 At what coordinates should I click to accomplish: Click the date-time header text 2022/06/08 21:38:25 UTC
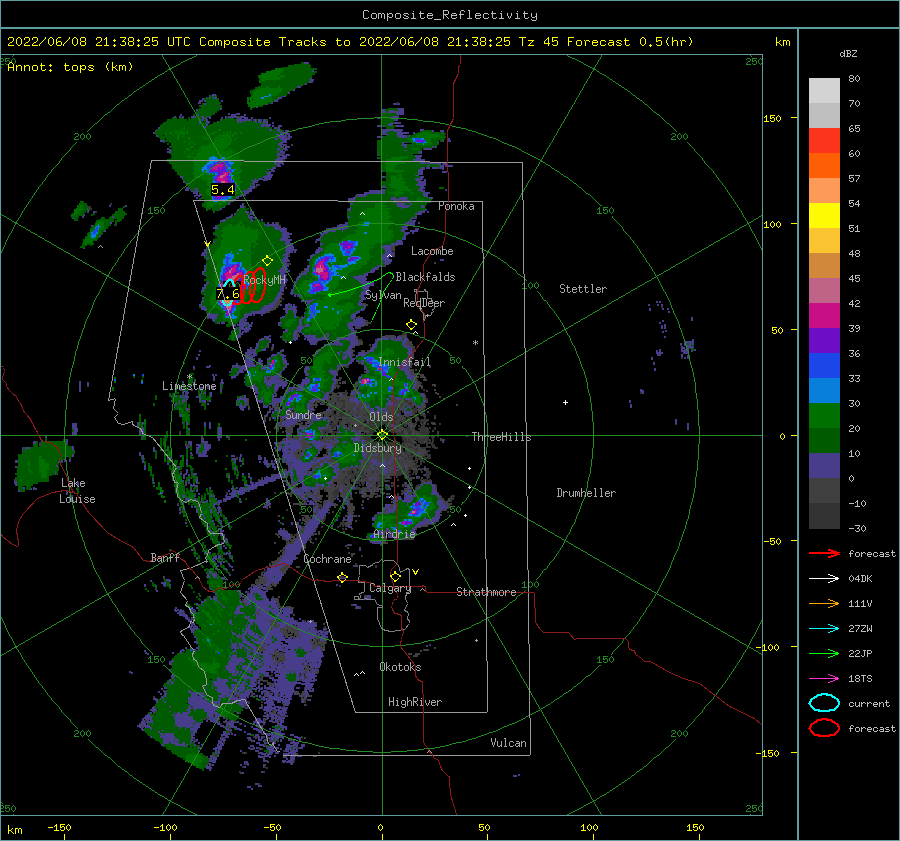click(x=99, y=42)
